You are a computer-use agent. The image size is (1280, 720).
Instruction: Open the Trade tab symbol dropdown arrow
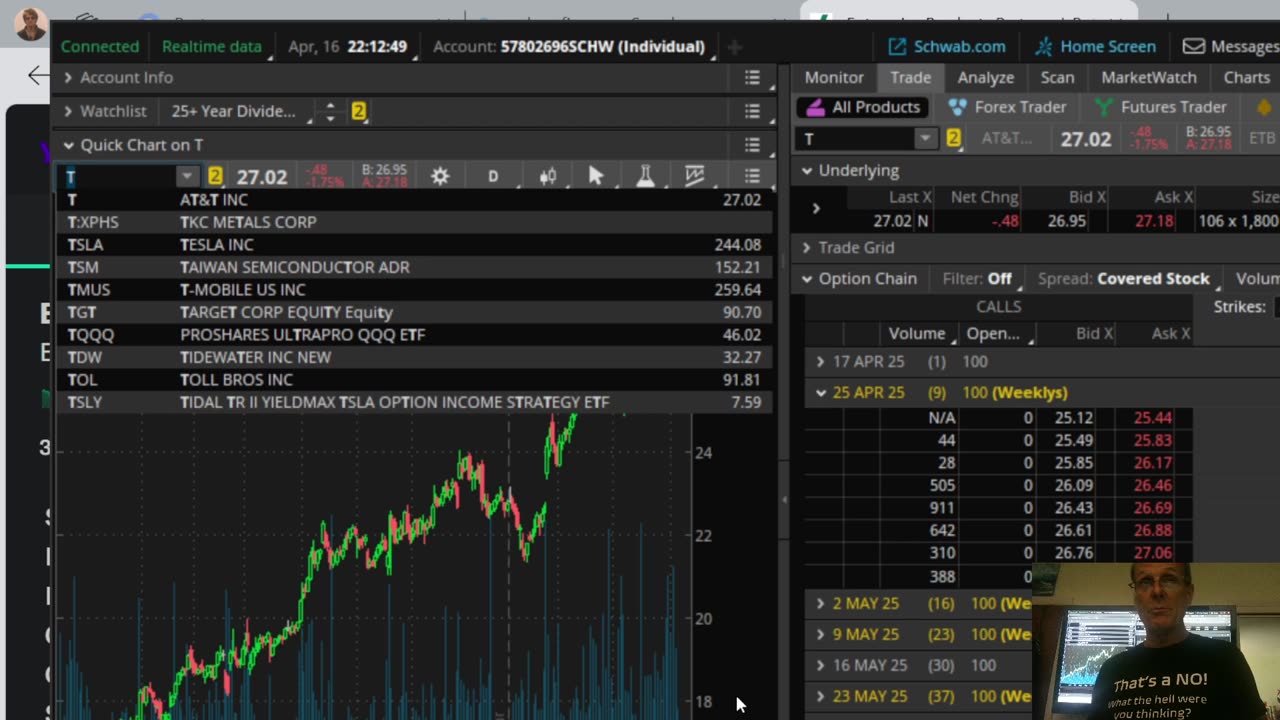(x=926, y=139)
